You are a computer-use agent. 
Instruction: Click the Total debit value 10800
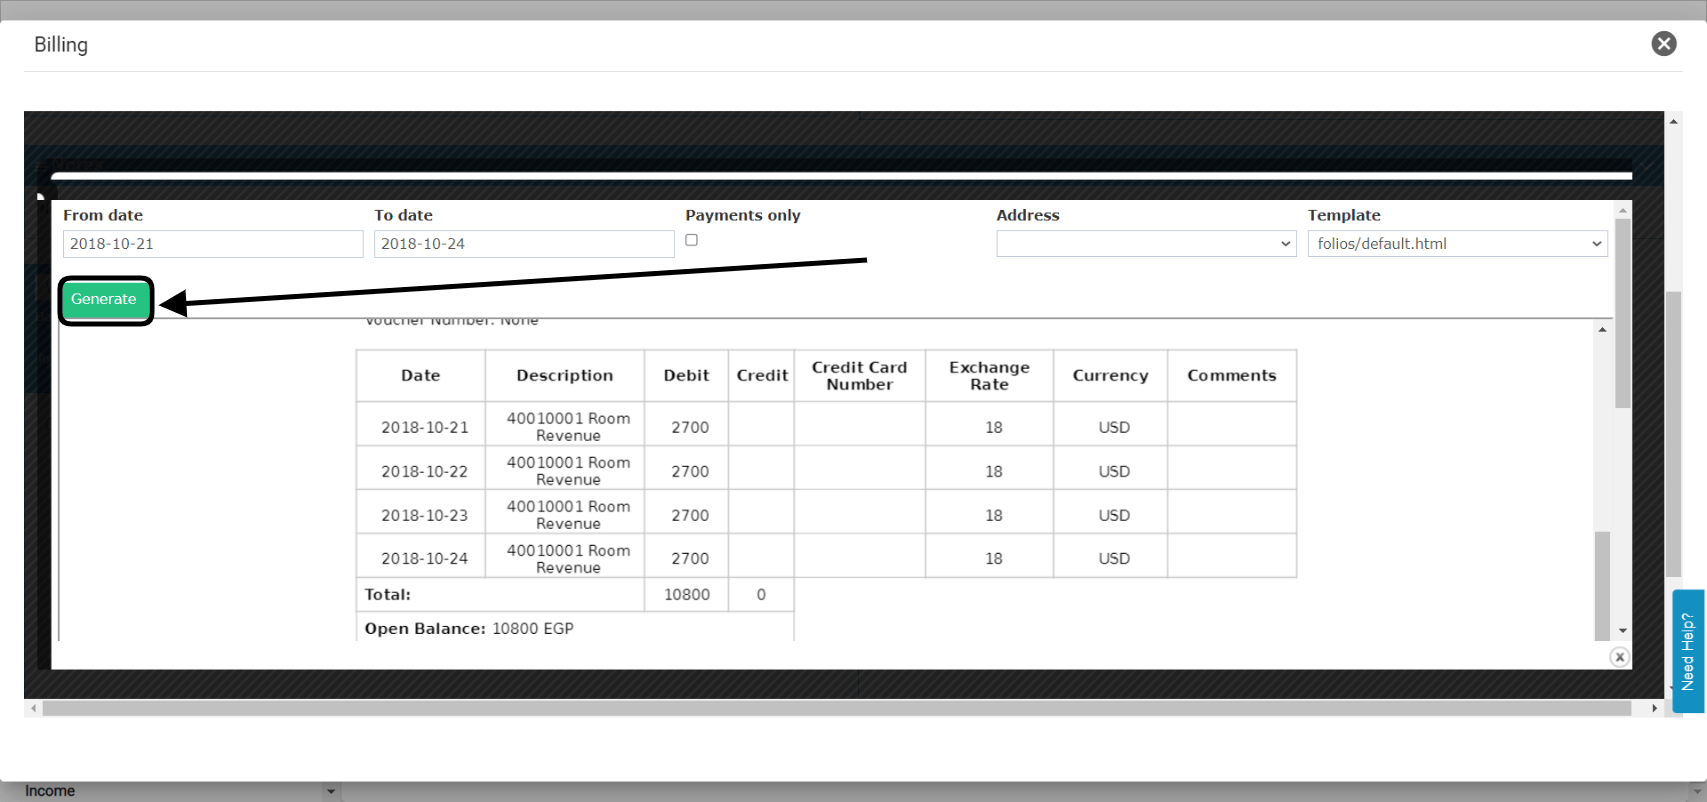coord(687,594)
